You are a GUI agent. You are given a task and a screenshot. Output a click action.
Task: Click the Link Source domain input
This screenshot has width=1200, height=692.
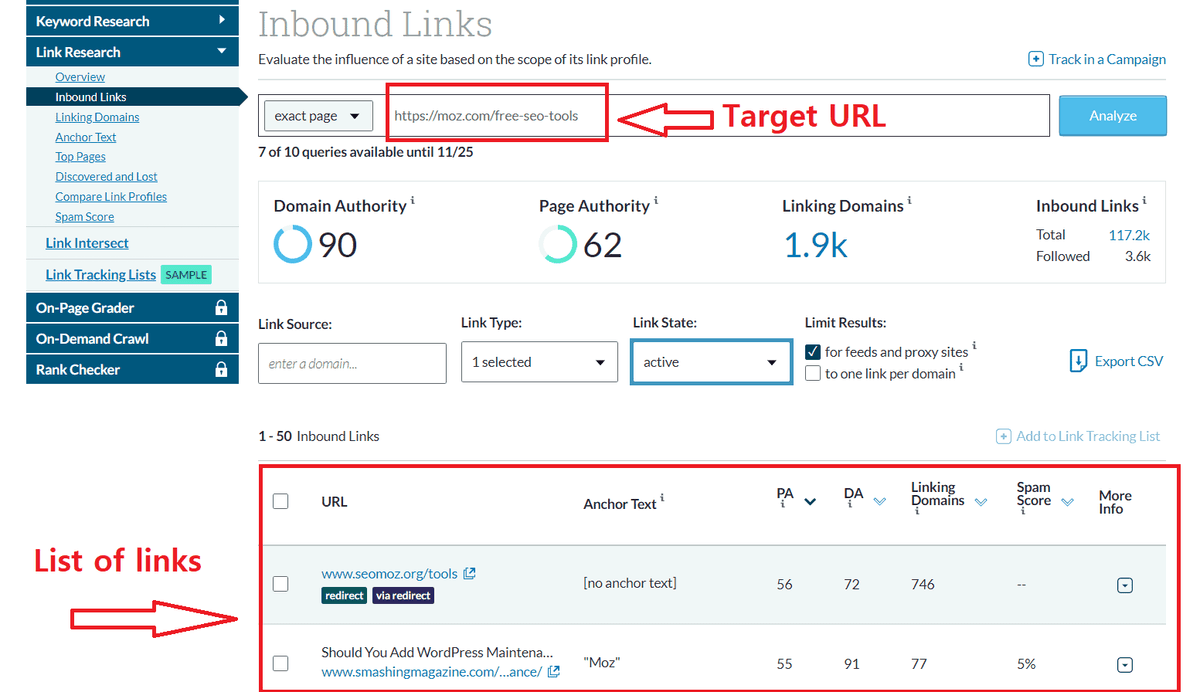point(352,363)
